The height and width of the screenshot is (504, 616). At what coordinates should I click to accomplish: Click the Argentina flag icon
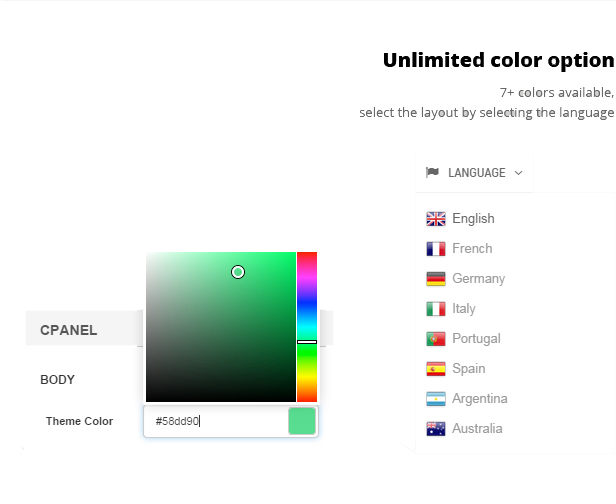click(436, 399)
